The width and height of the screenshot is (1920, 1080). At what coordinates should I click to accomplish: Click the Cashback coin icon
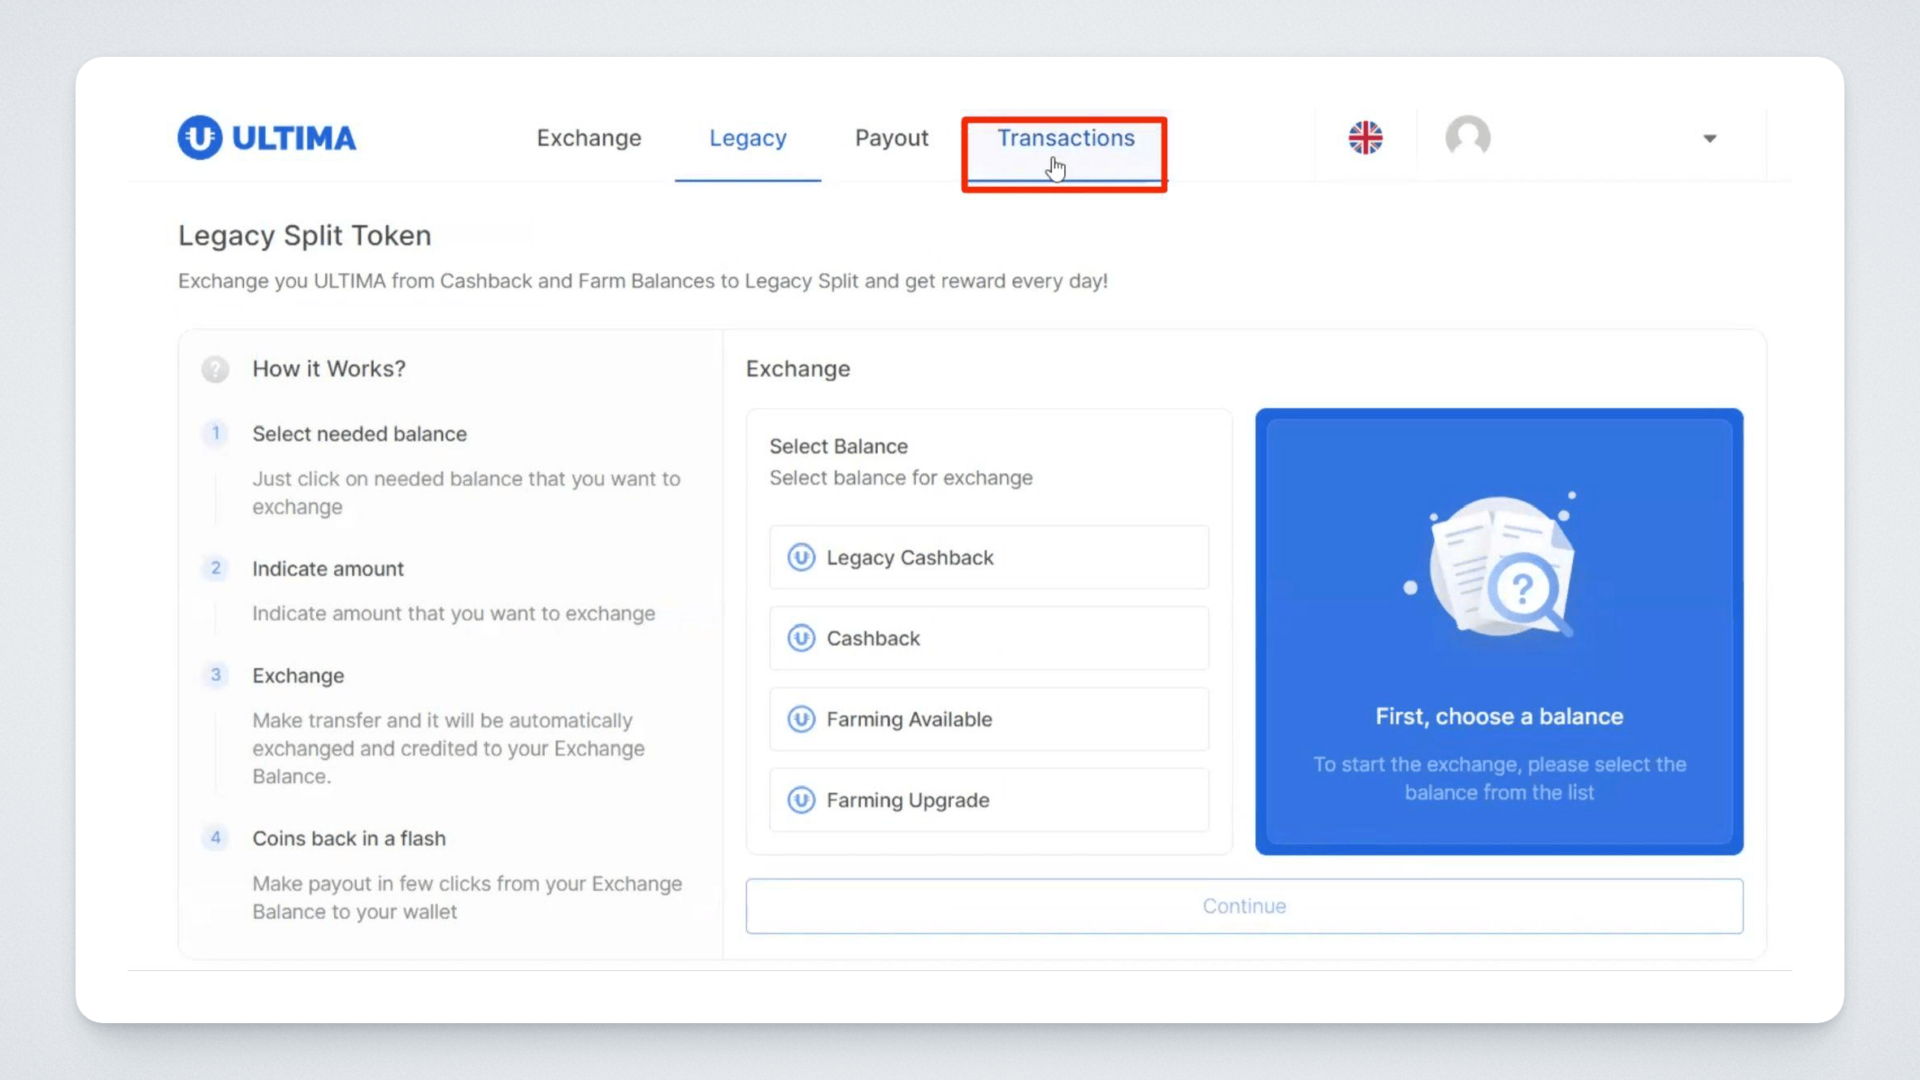coord(801,638)
